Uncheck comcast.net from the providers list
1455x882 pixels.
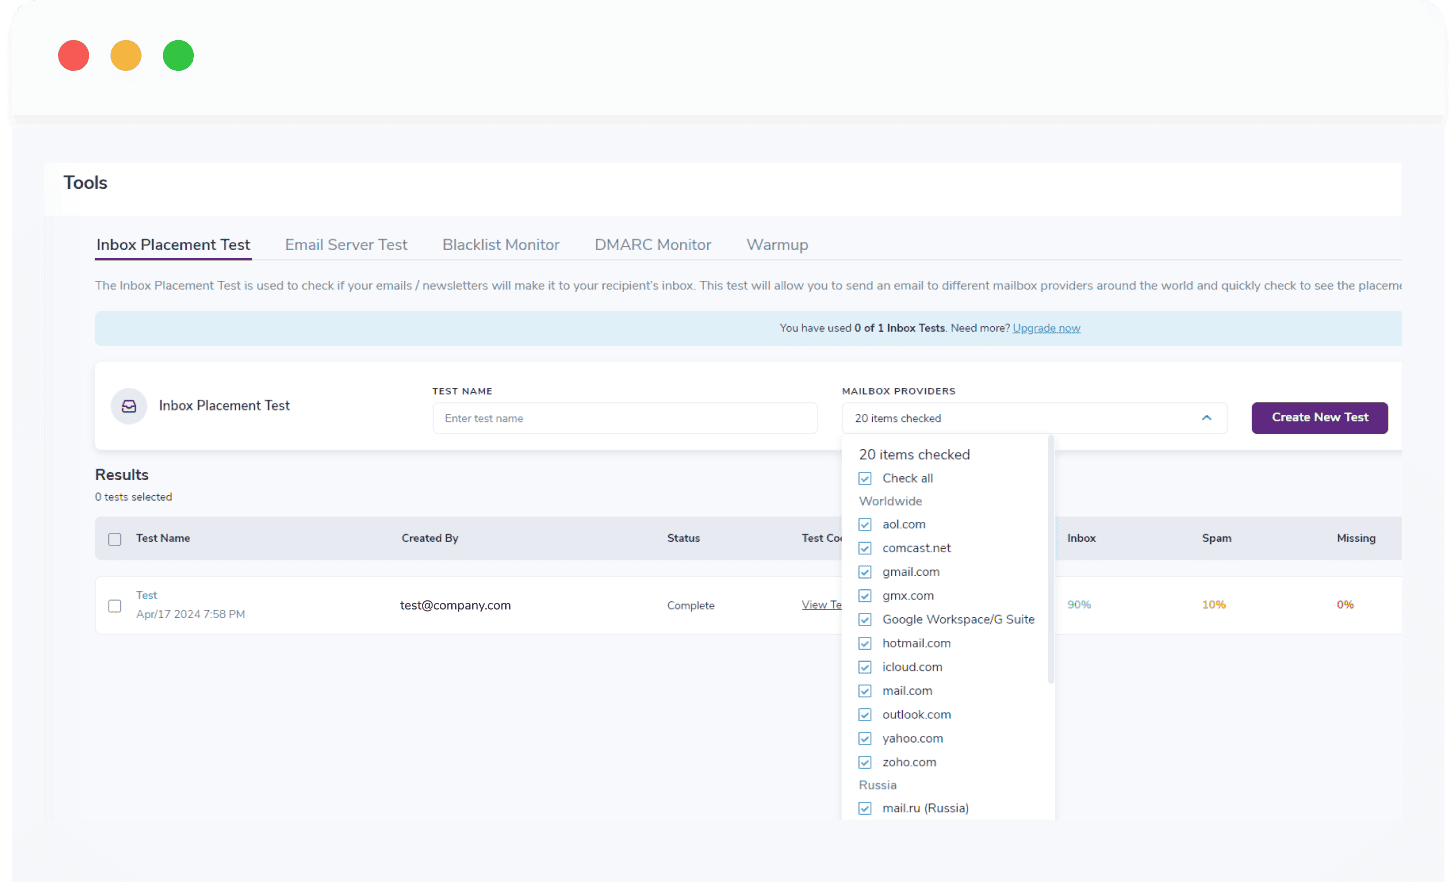[864, 548]
